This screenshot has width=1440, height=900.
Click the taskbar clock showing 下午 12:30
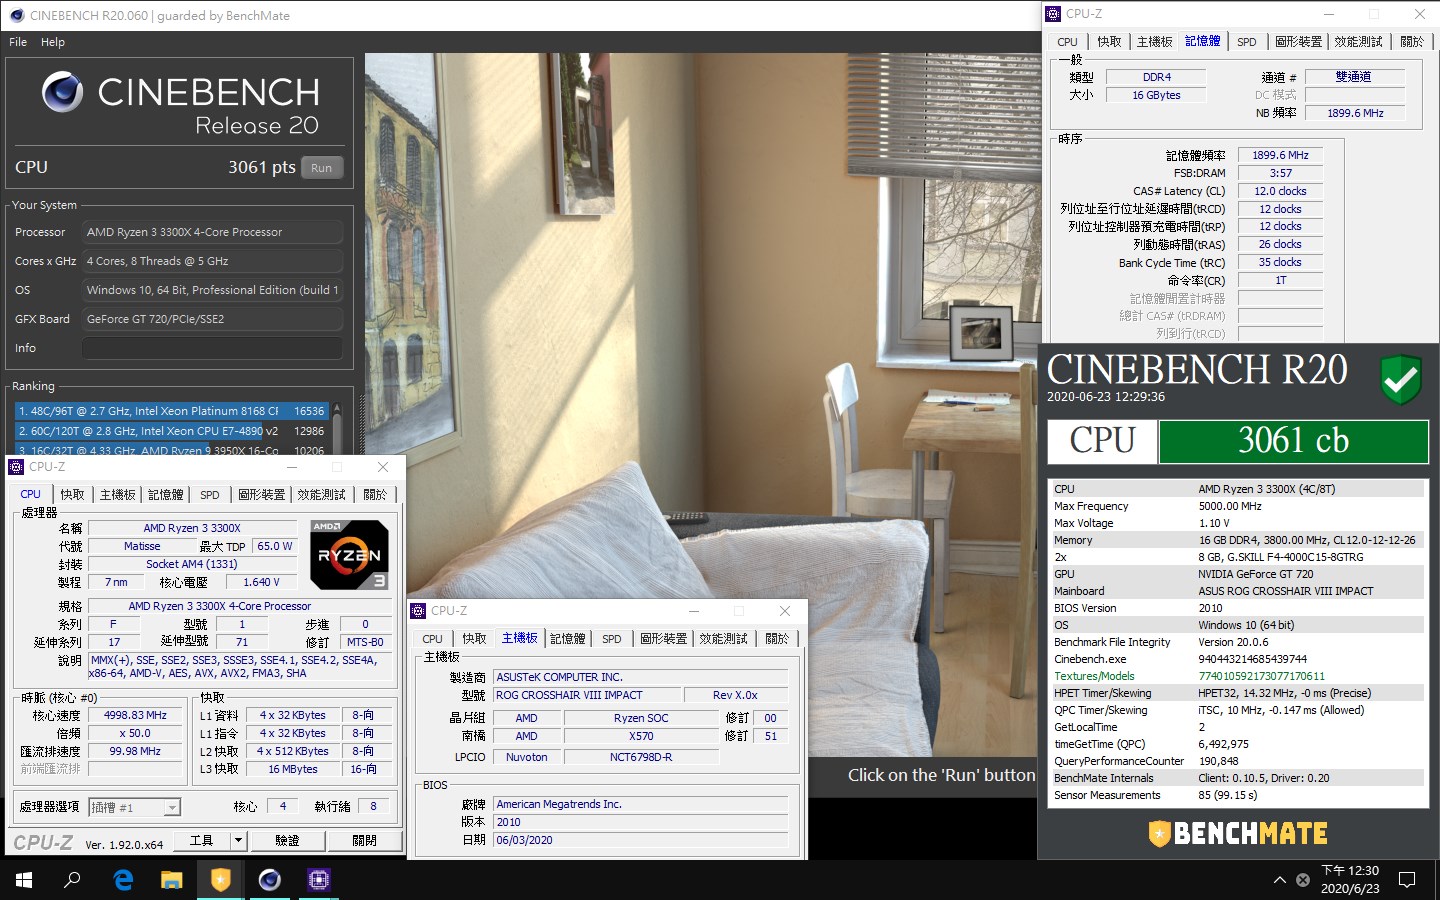(x=1350, y=880)
